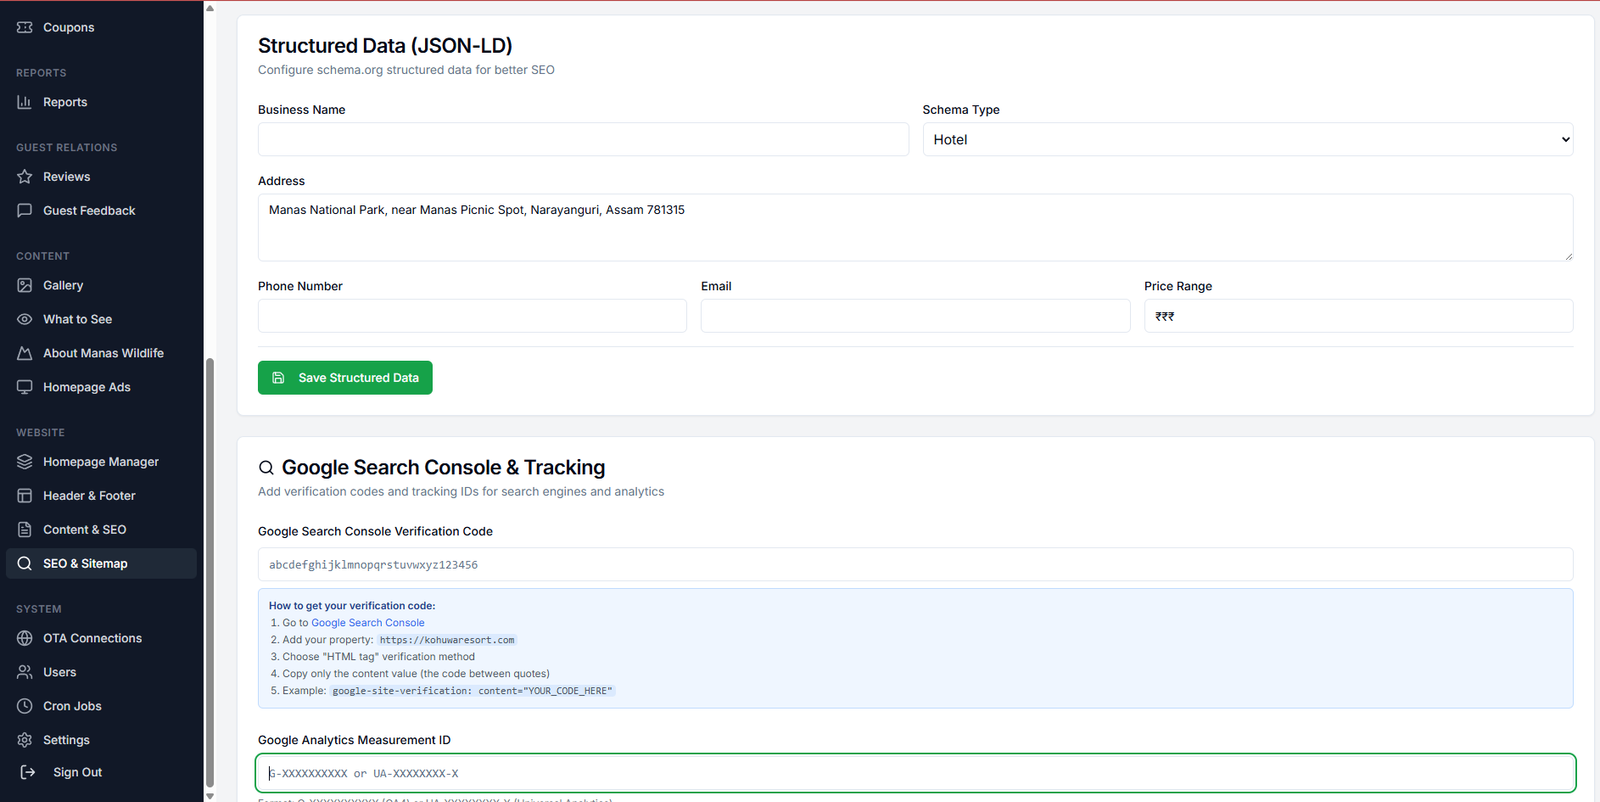Click the Header & Footer layout icon

[x=25, y=496]
